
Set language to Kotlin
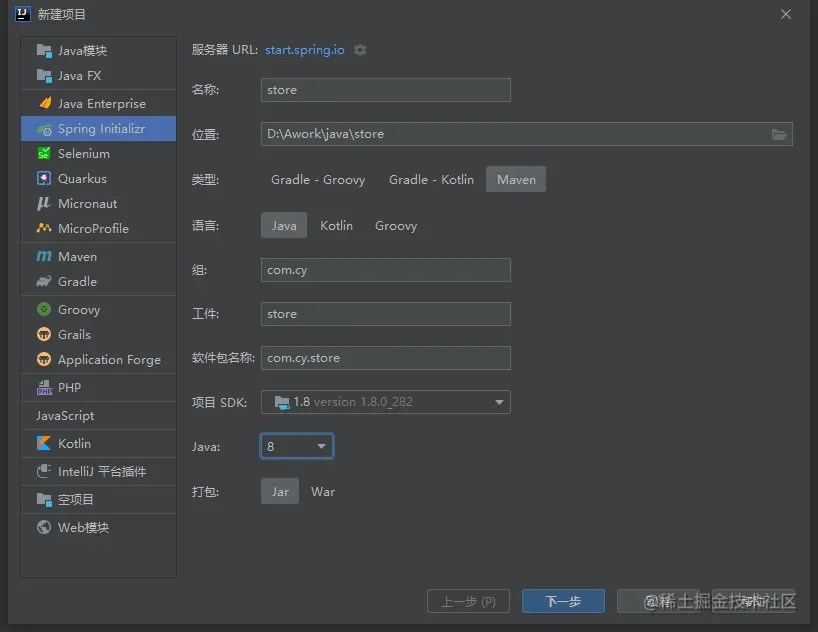tap(336, 225)
